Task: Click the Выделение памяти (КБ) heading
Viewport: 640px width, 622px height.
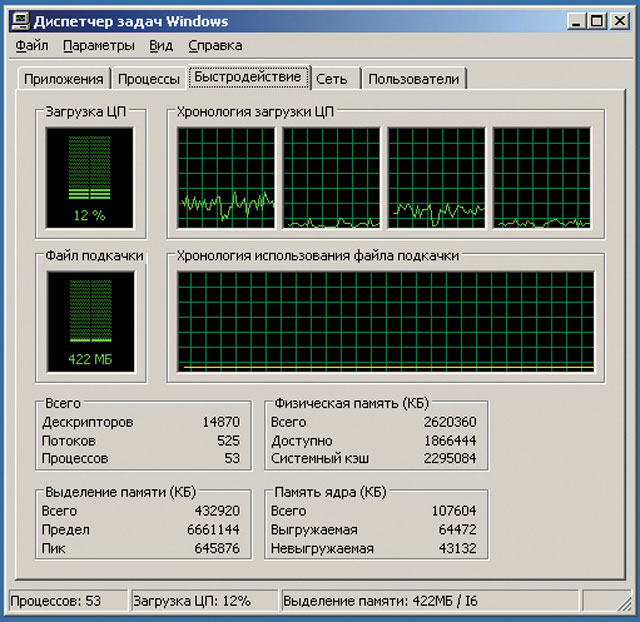Action: point(120,492)
